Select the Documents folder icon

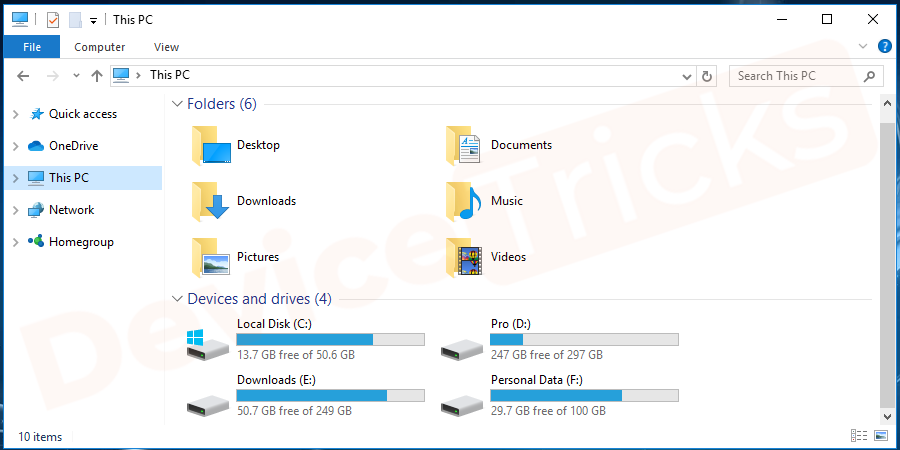(x=463, y=145)
